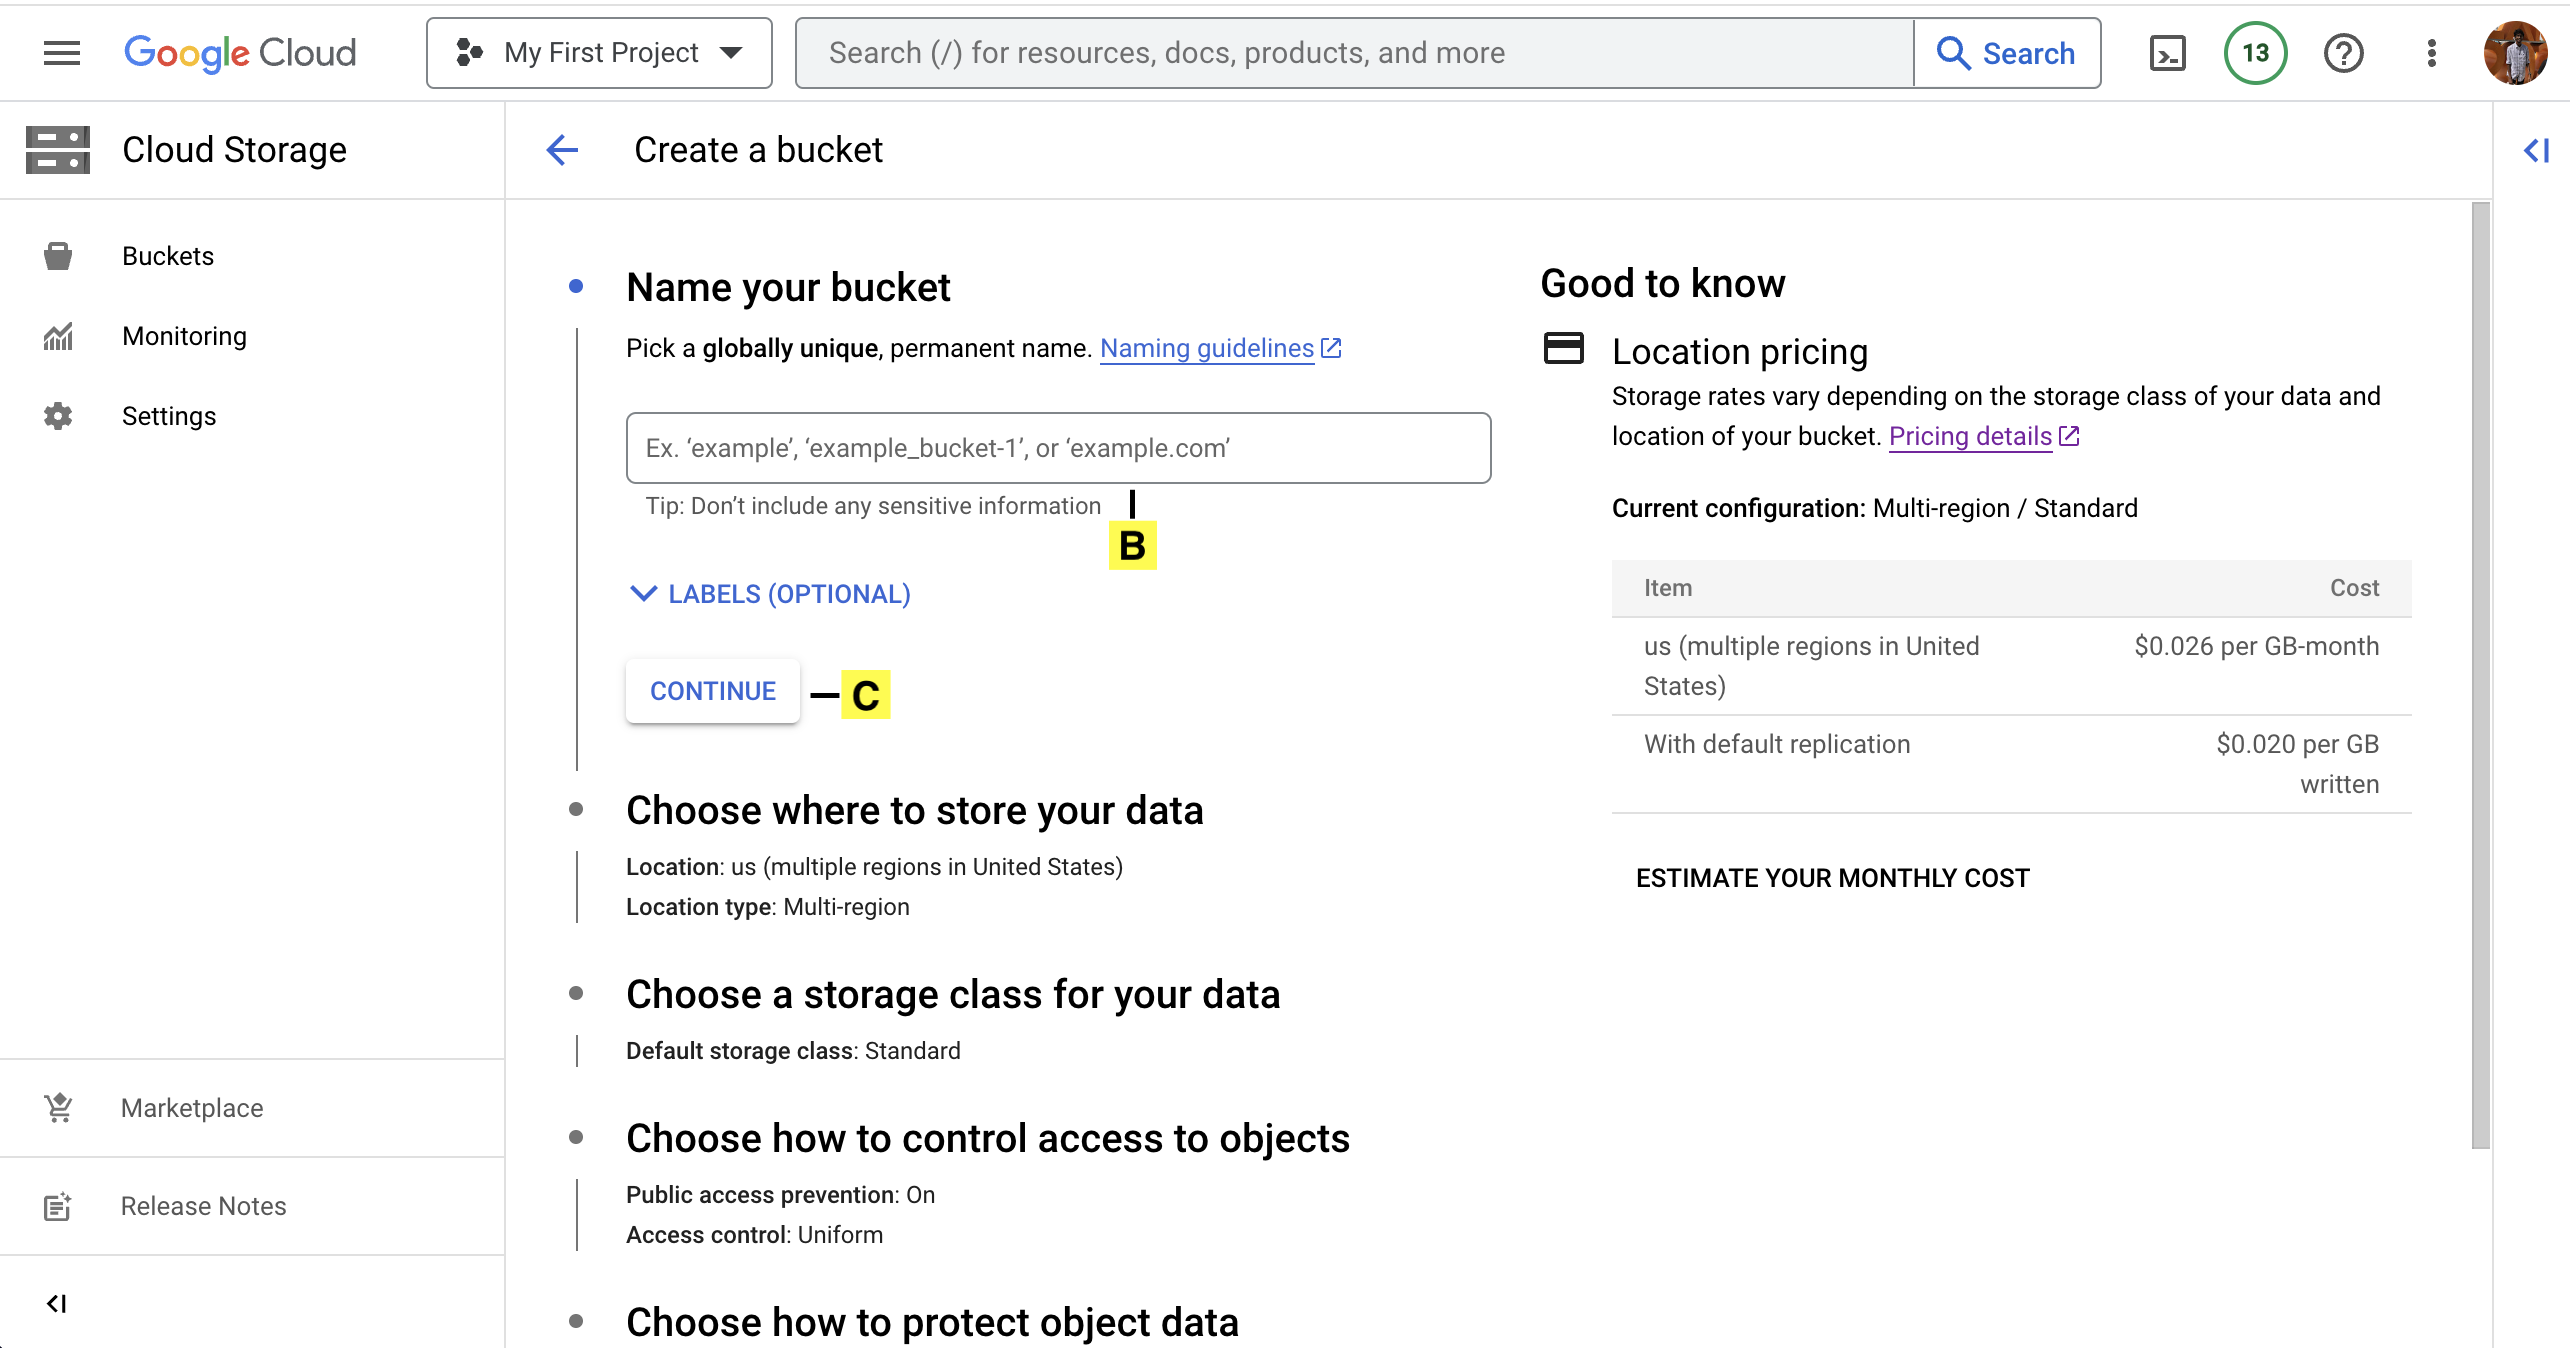
Task: Click the 'Good to know' heading
Action: click(1663, 284)
